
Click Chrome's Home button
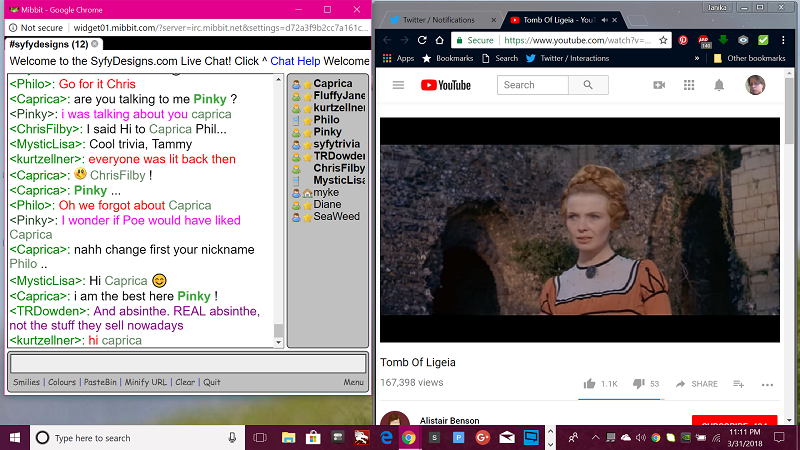point(439,40)
